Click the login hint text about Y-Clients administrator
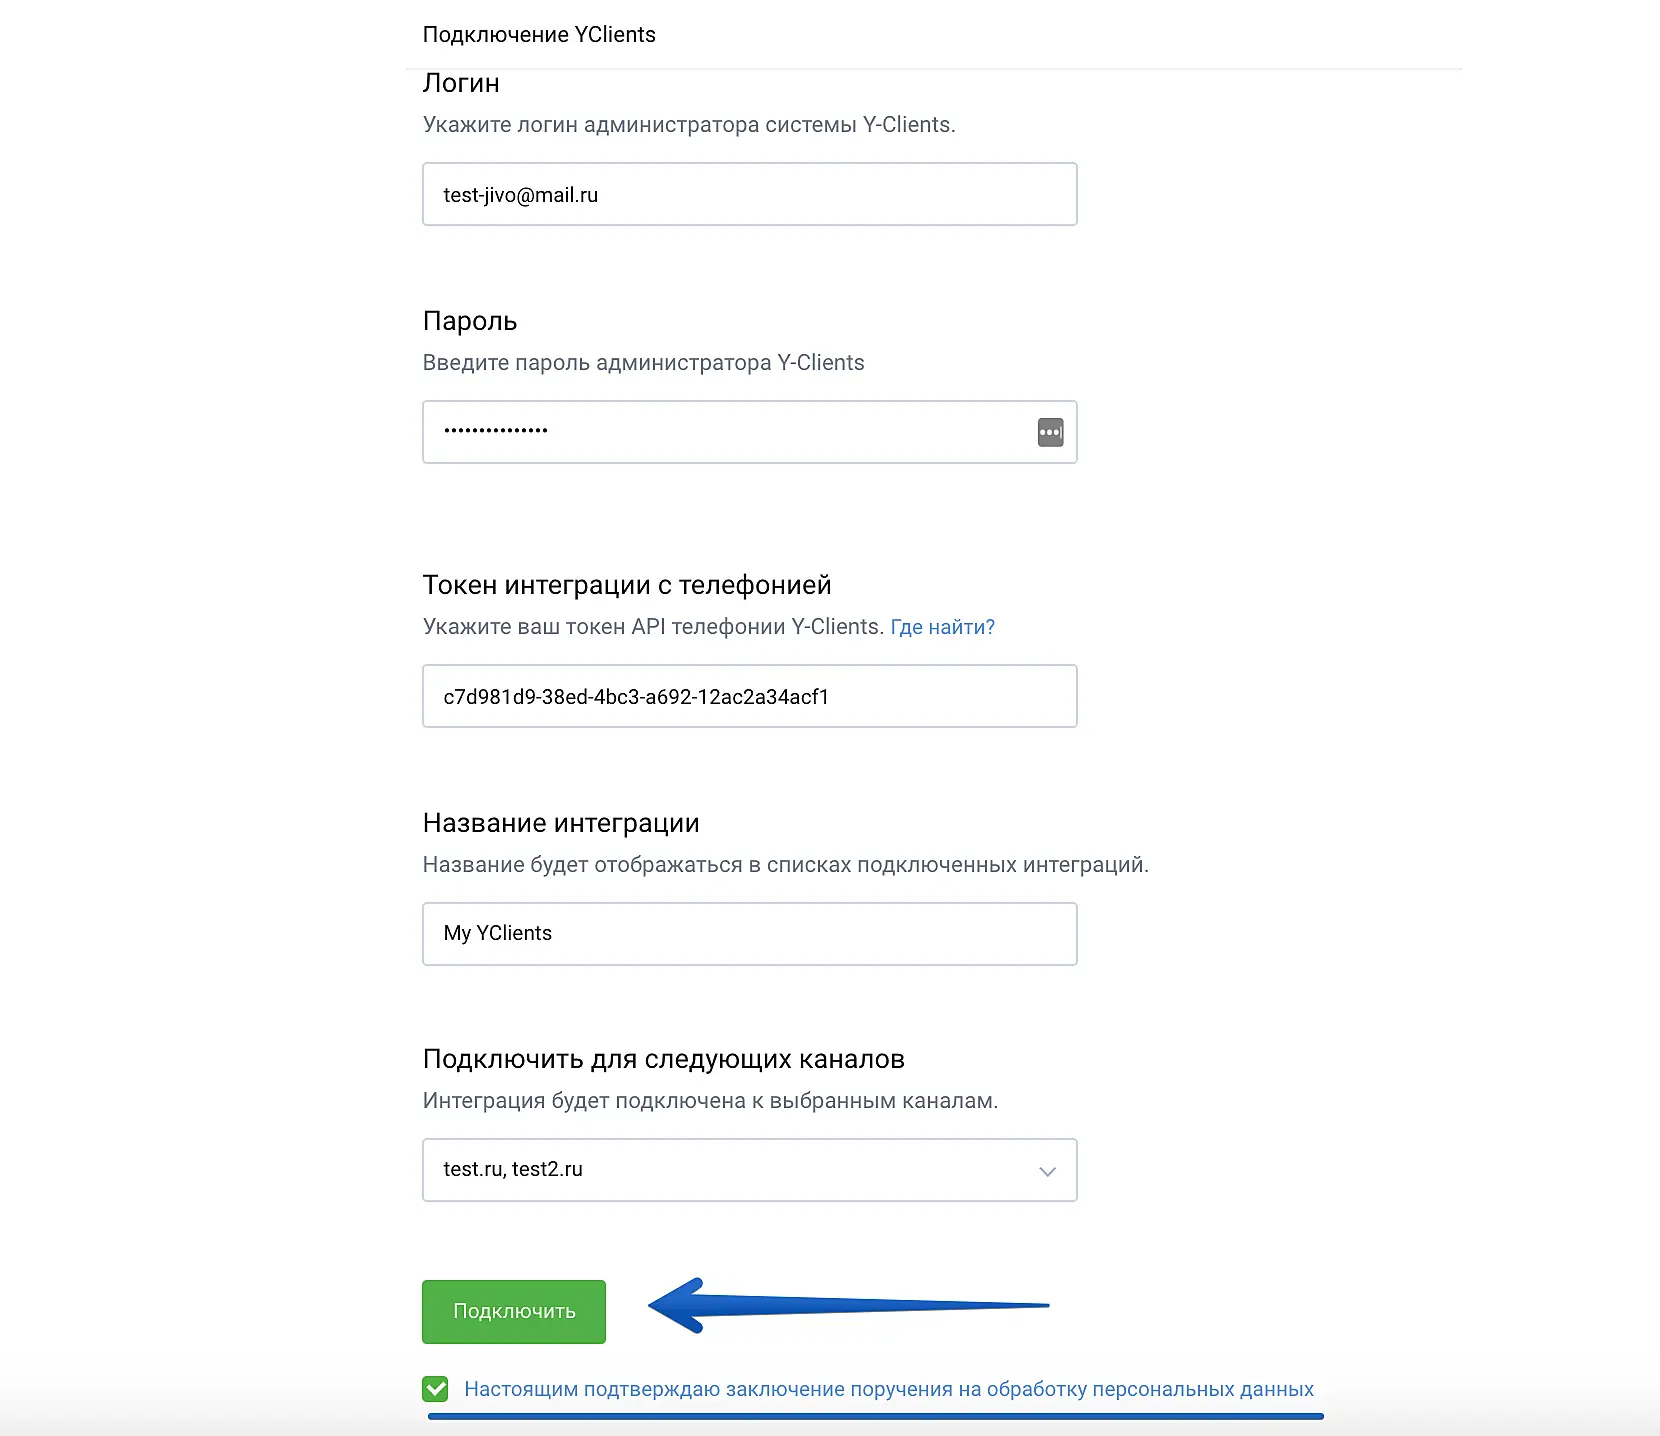Image resolution: width=1660 pixels, height=1436 pixels. click(689, 125)
